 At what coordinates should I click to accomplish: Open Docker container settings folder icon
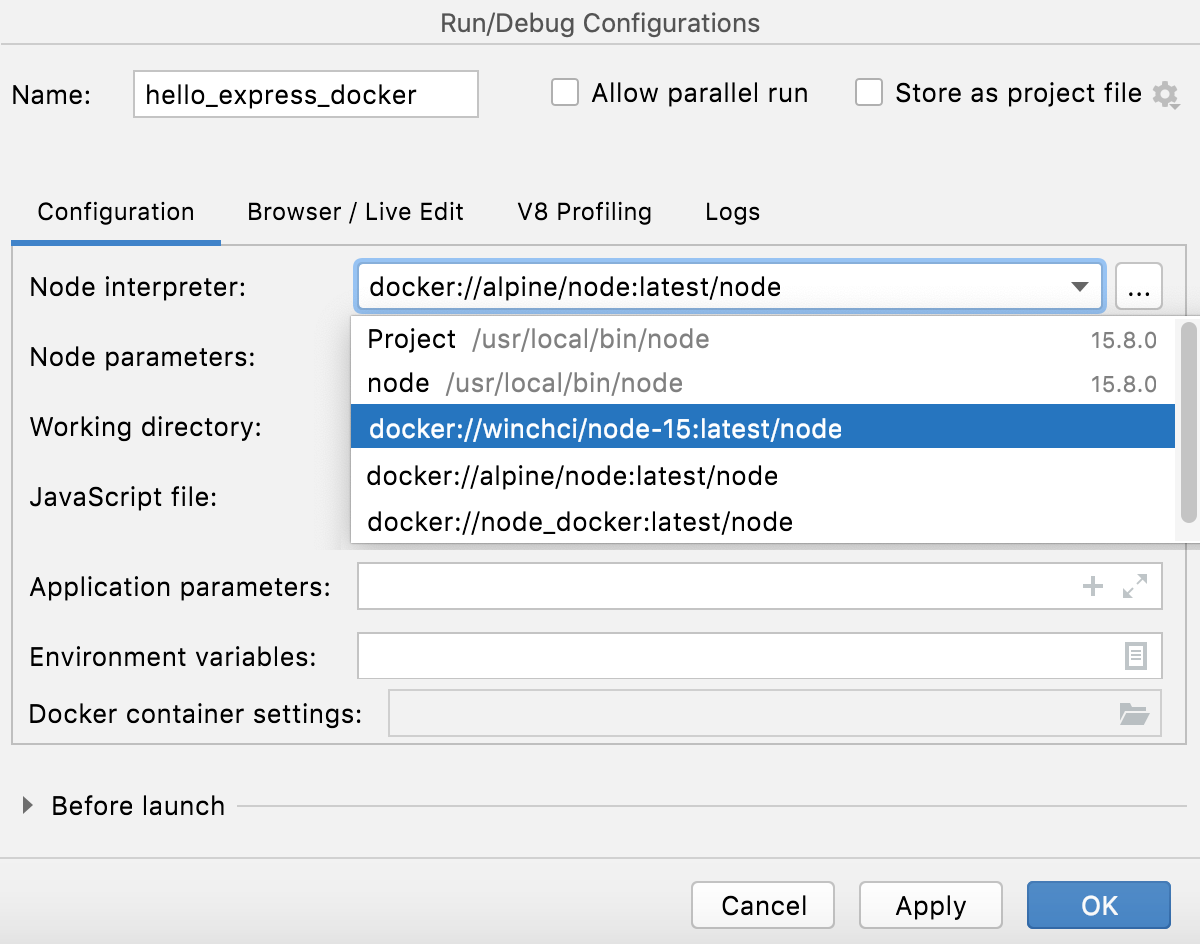1135,714
